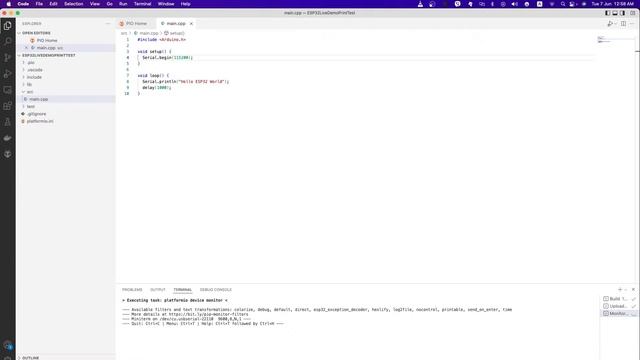Click line 4 Serial.begin code
This screenshot has height=360, width=640.
click(x=167, y=58)
